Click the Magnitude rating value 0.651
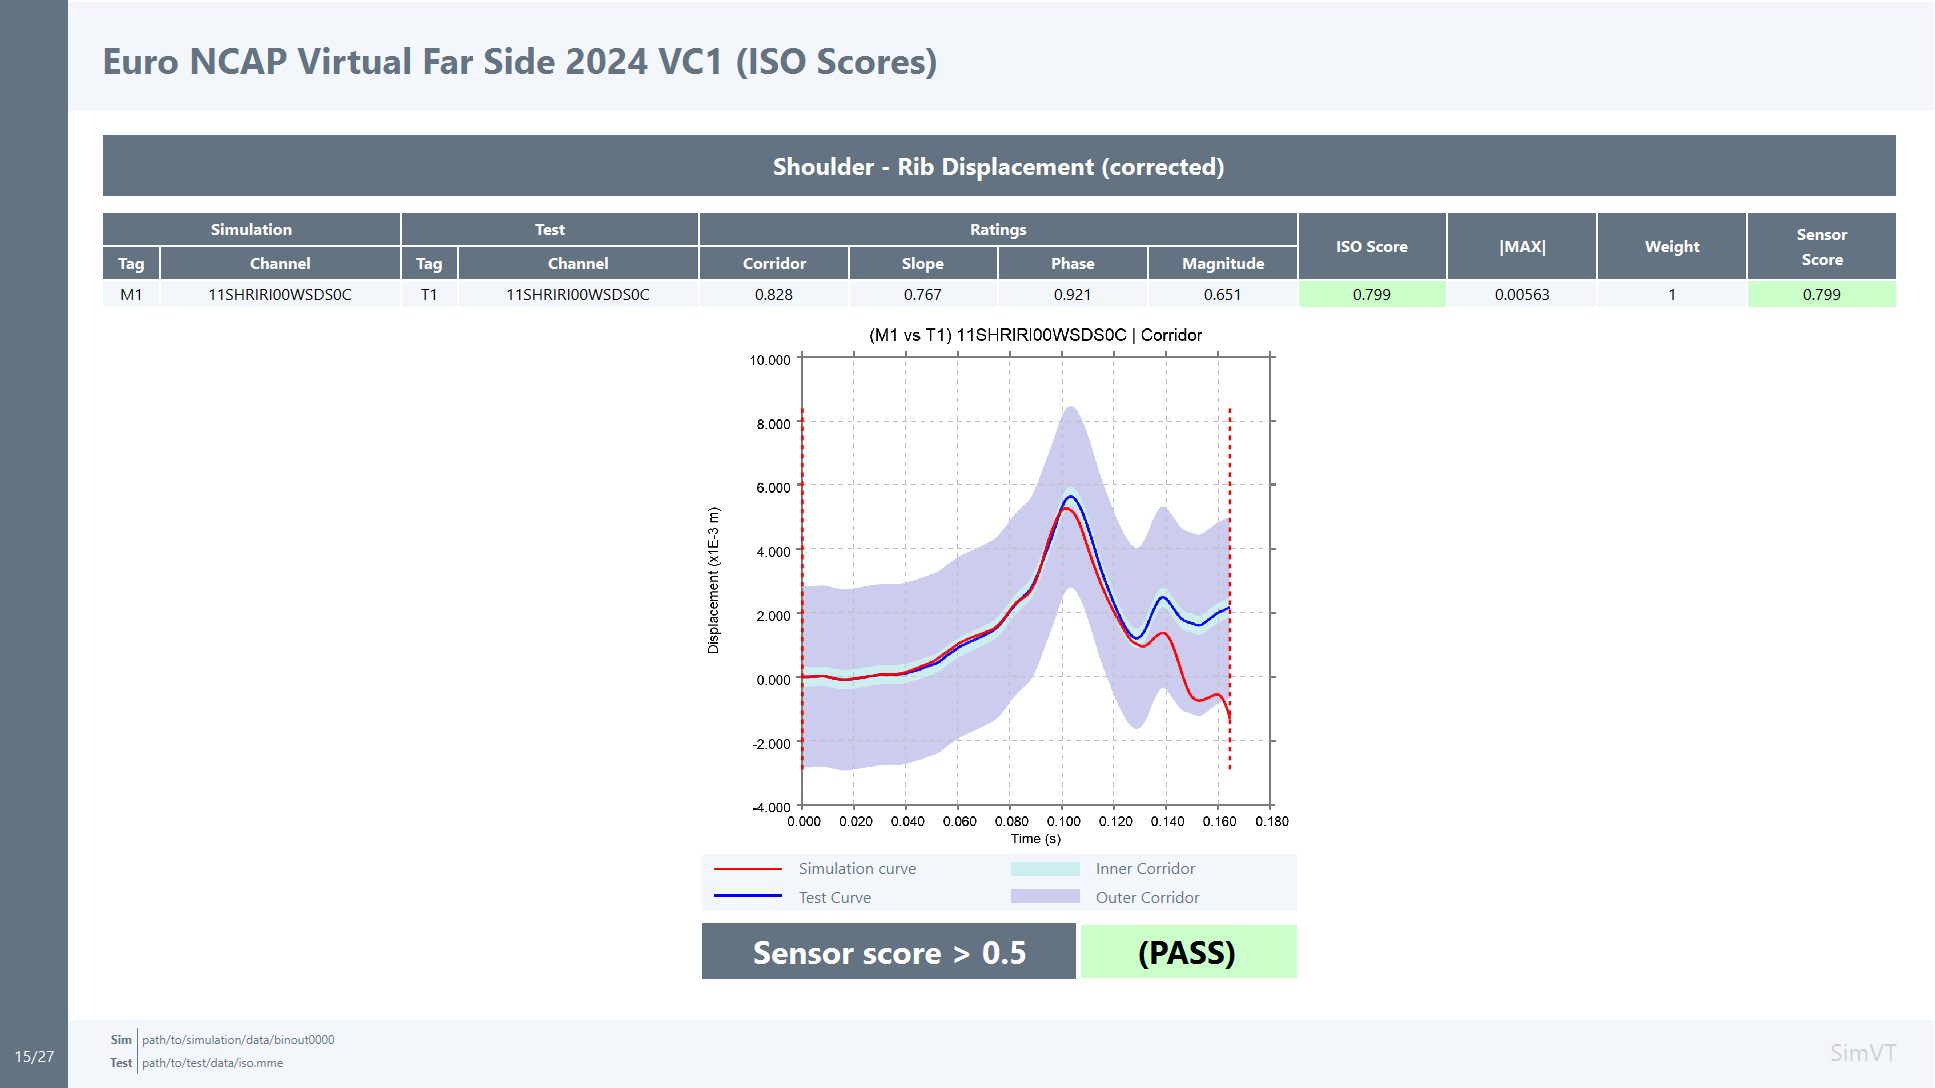 coord(1223,294)
